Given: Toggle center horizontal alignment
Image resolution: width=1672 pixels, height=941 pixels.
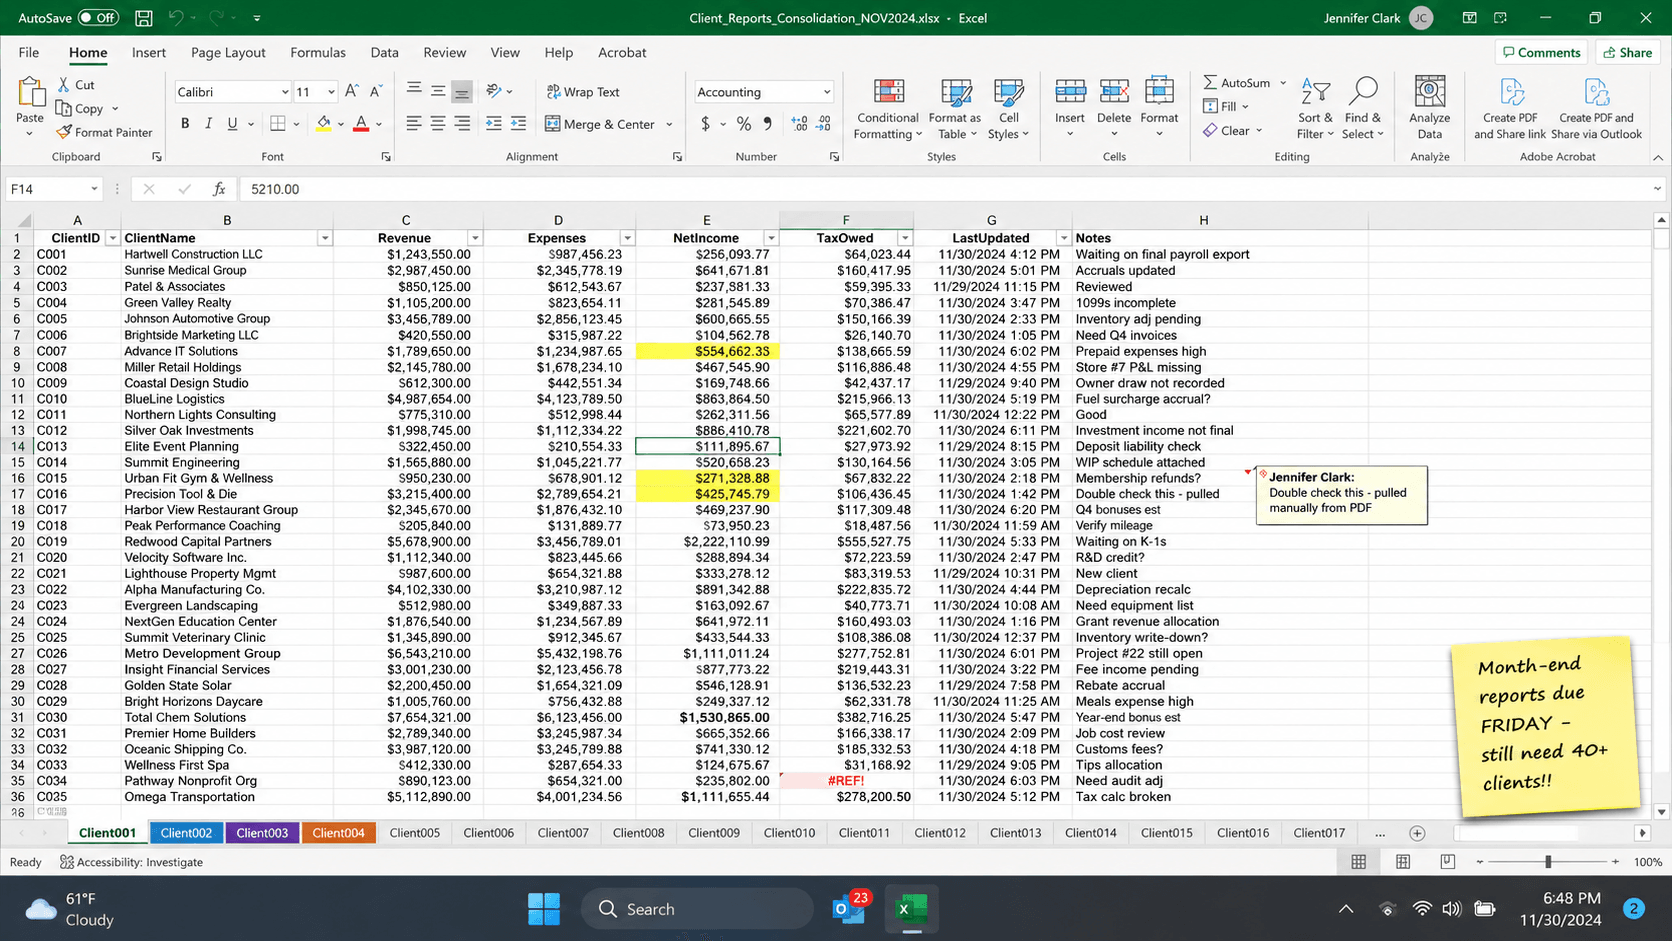Looking at the screenshot, I should (x=438, y=123).
